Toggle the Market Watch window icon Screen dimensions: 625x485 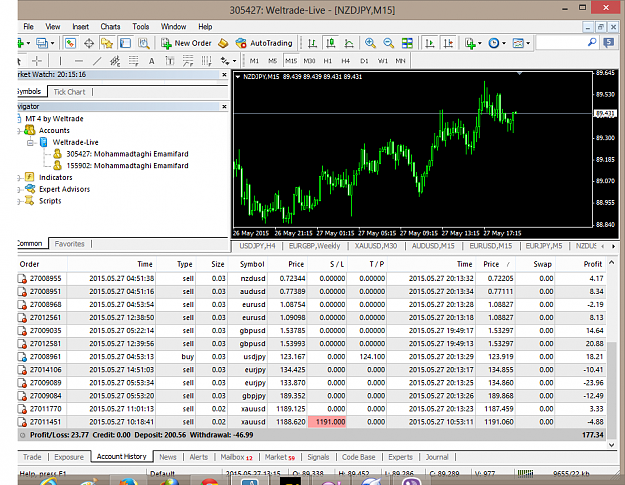tap(71, 43)
